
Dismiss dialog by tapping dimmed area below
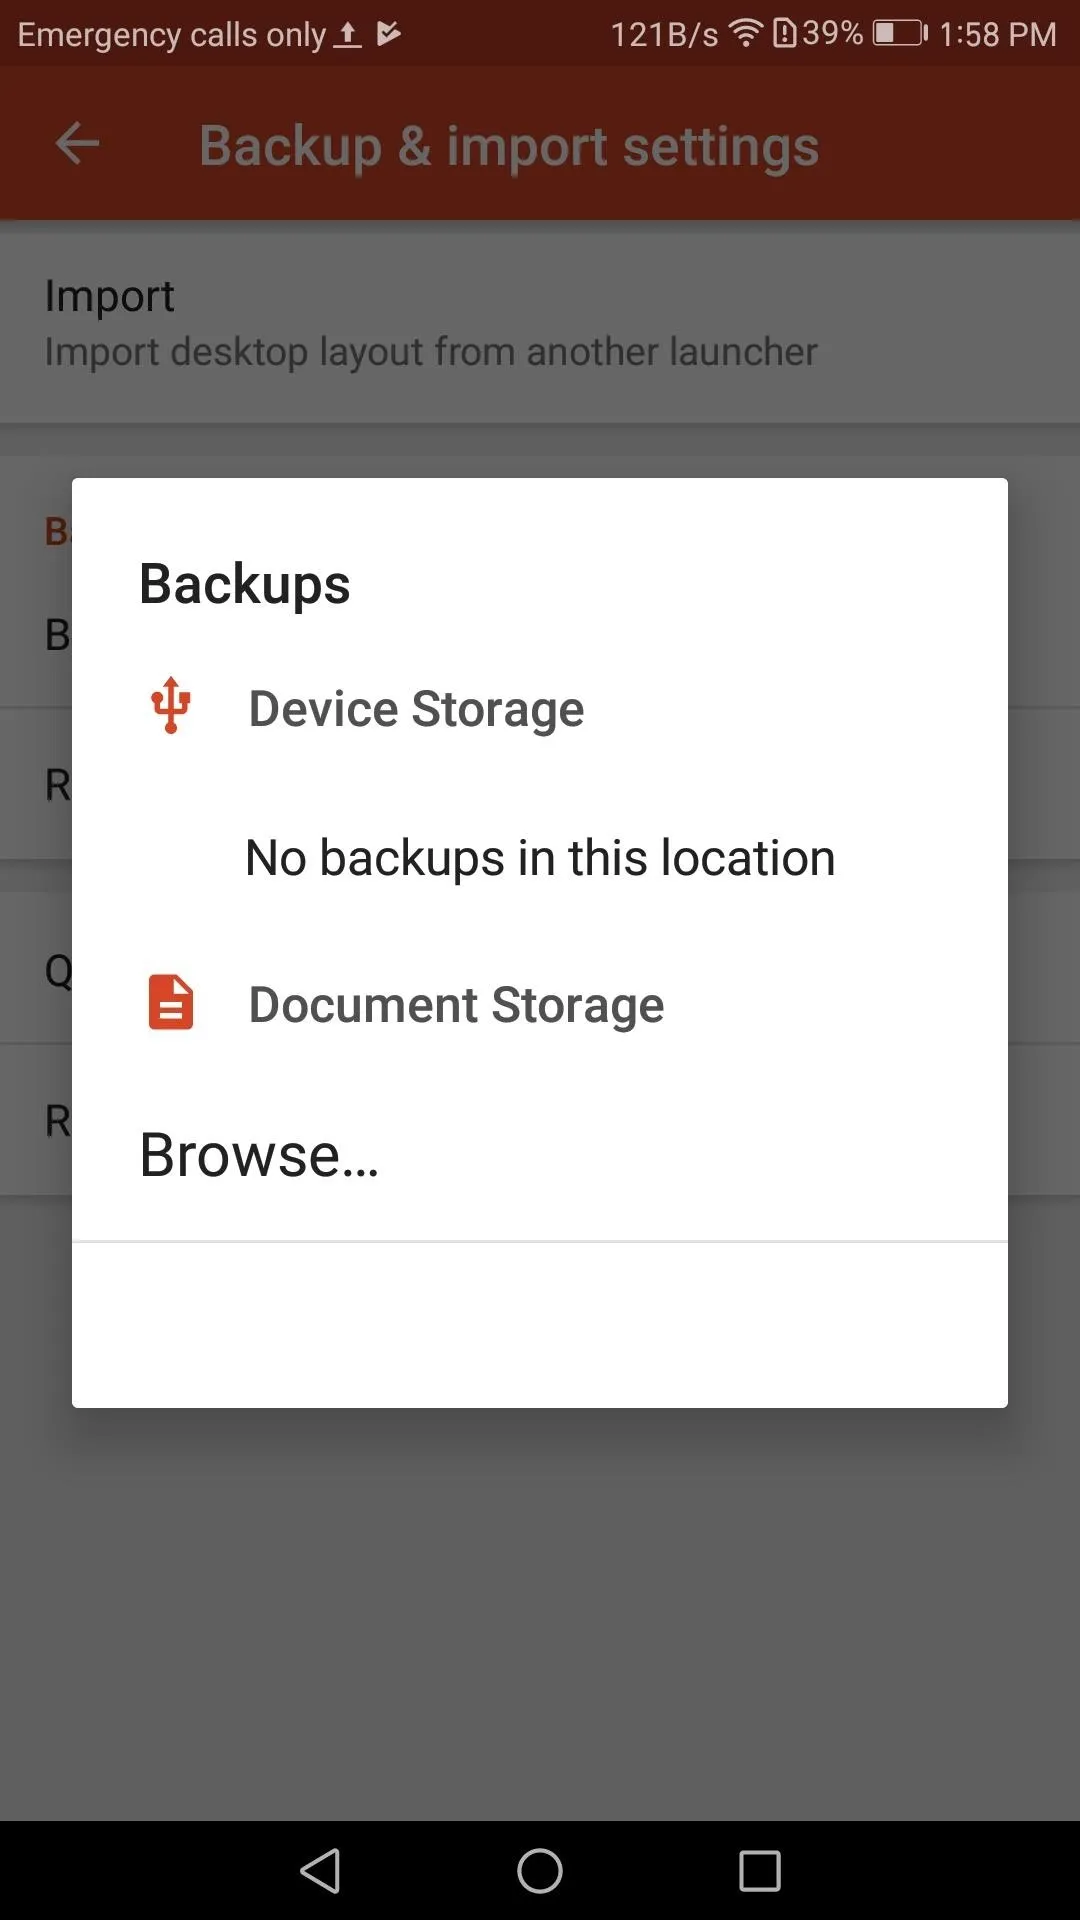tap(540, 1610)
